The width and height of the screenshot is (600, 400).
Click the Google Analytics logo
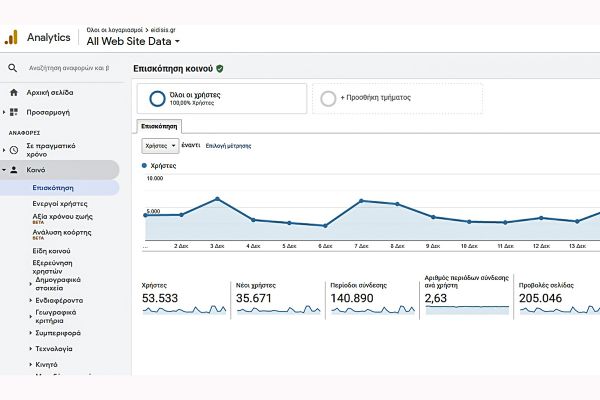coord(12,37)
